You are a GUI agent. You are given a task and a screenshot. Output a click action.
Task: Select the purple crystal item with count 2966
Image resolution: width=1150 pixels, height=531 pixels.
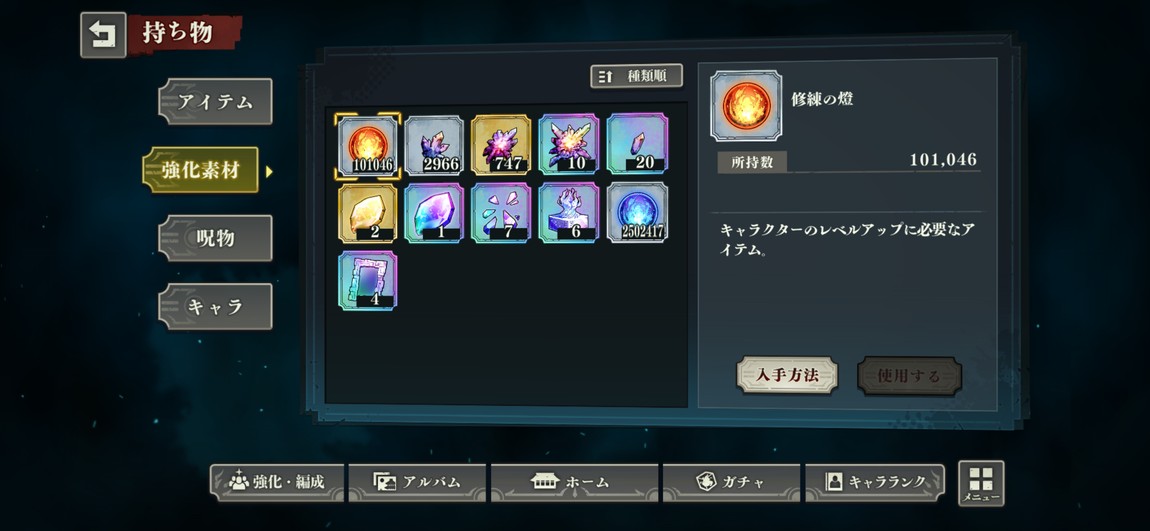434,145
